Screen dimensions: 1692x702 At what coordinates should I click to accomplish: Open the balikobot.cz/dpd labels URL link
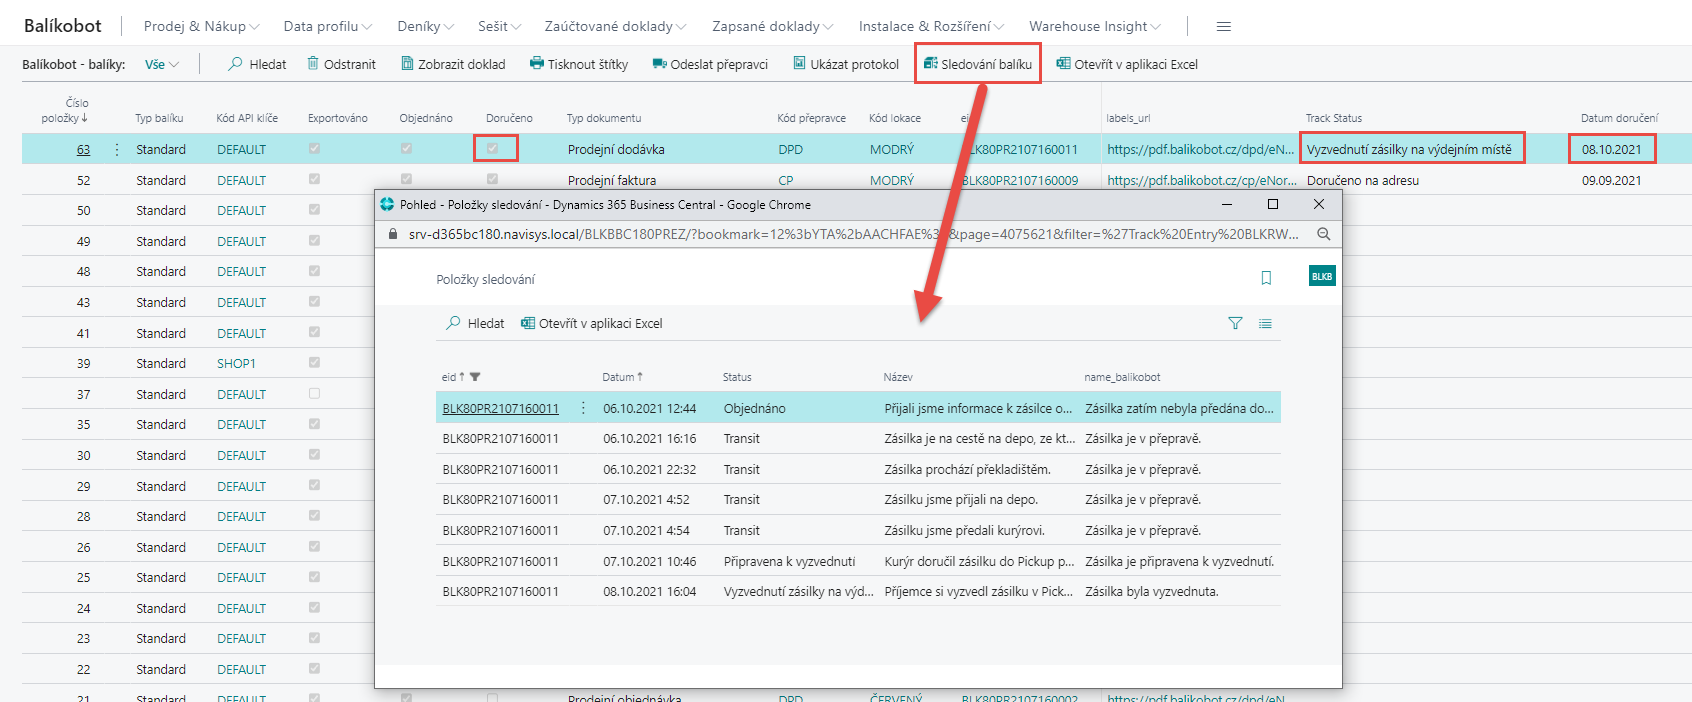click(x=1200, y=149)
